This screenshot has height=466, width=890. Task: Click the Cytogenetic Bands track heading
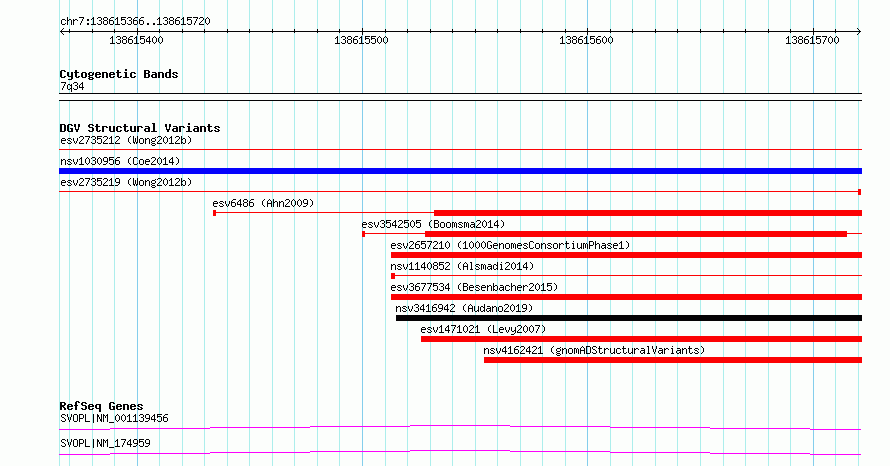point(119,74)
